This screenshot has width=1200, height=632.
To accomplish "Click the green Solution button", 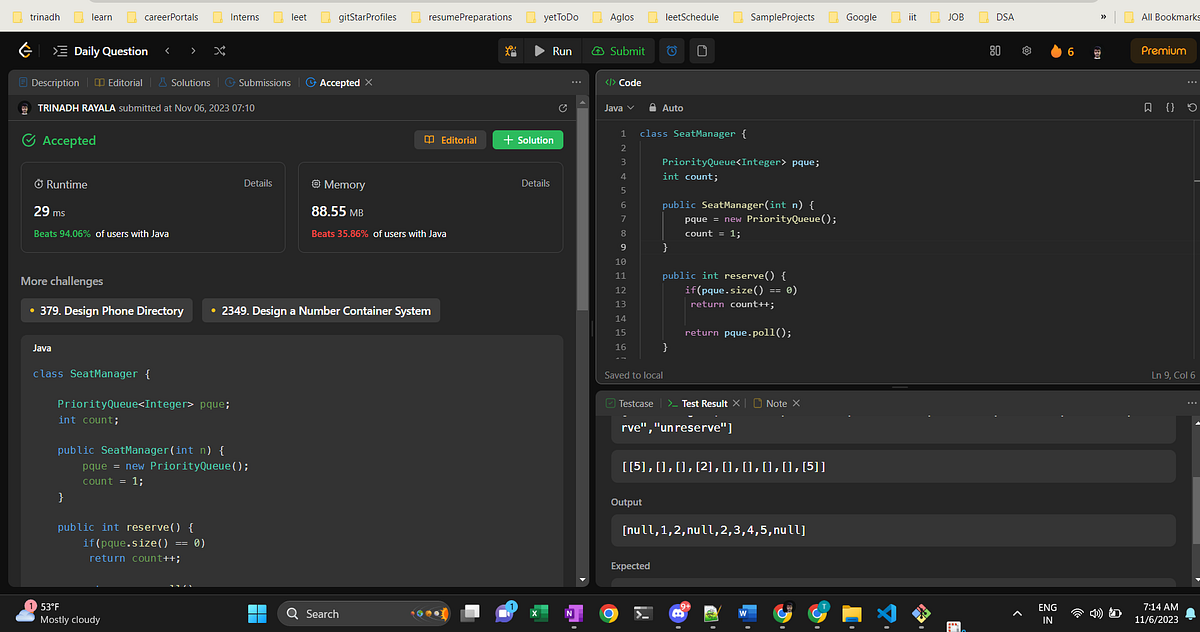I will (x=528, y=140).
